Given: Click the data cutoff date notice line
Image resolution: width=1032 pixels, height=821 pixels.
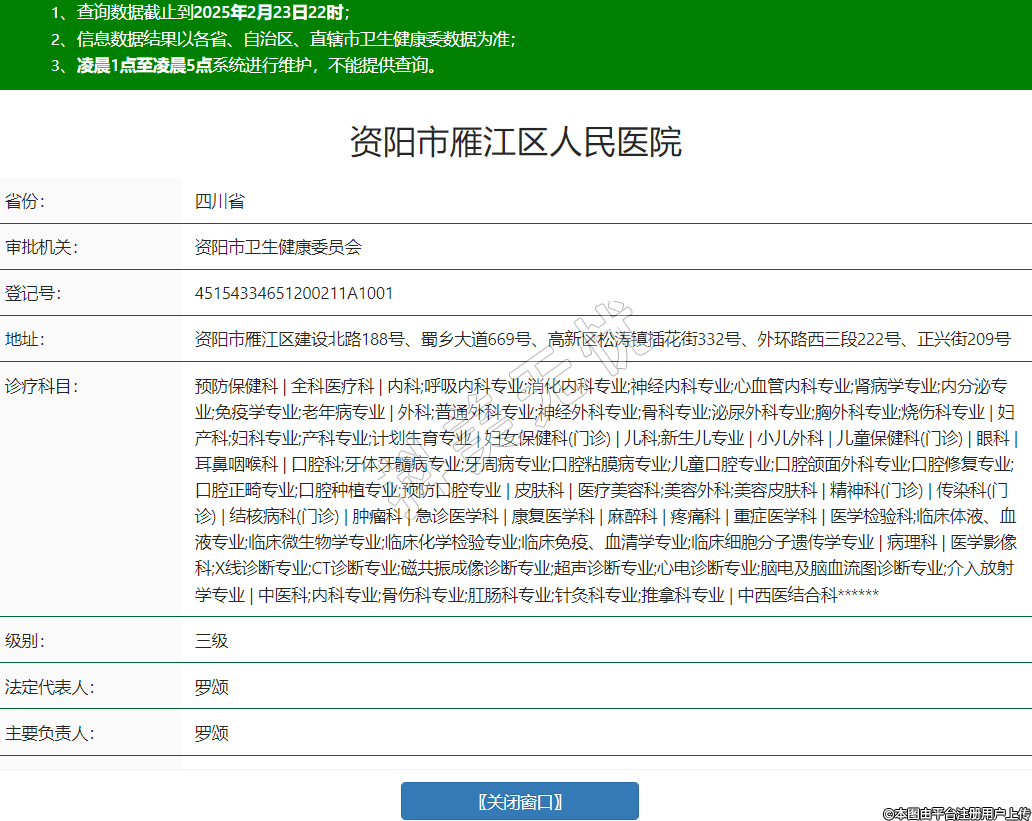Looking at the screenshot, I should point(200,13).
